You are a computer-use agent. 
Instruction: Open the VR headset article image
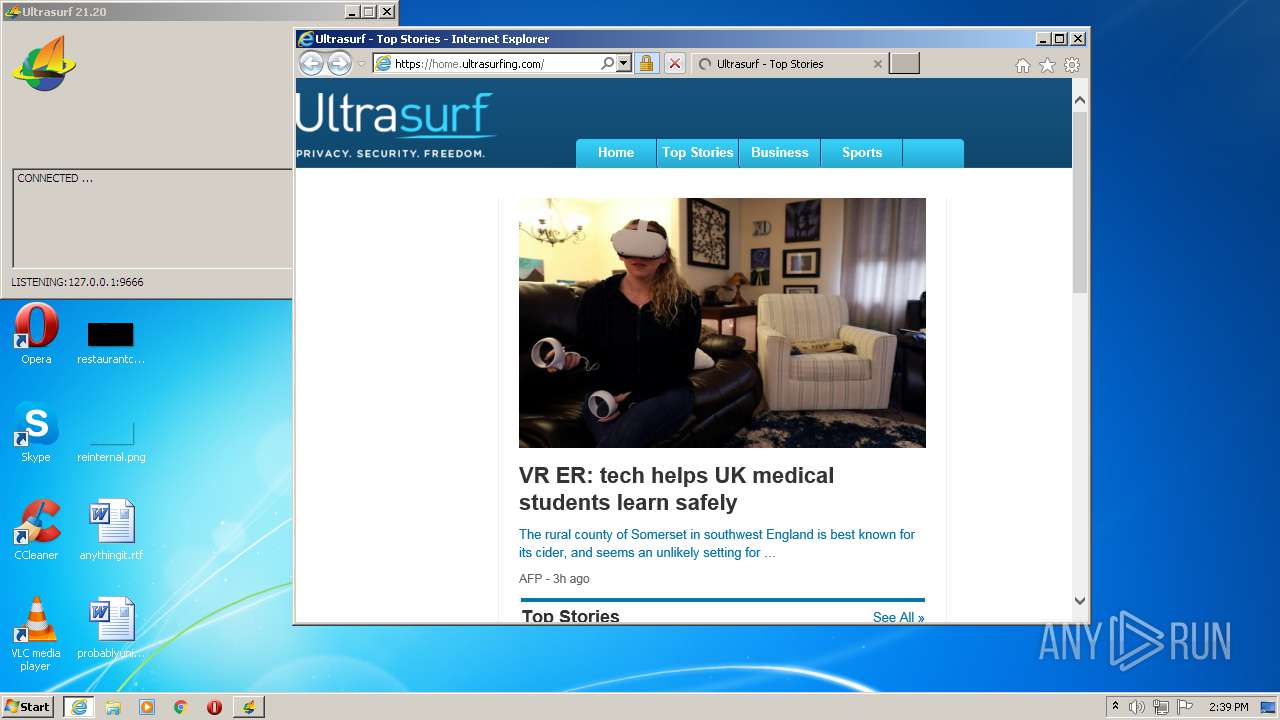tap(722, 323)
